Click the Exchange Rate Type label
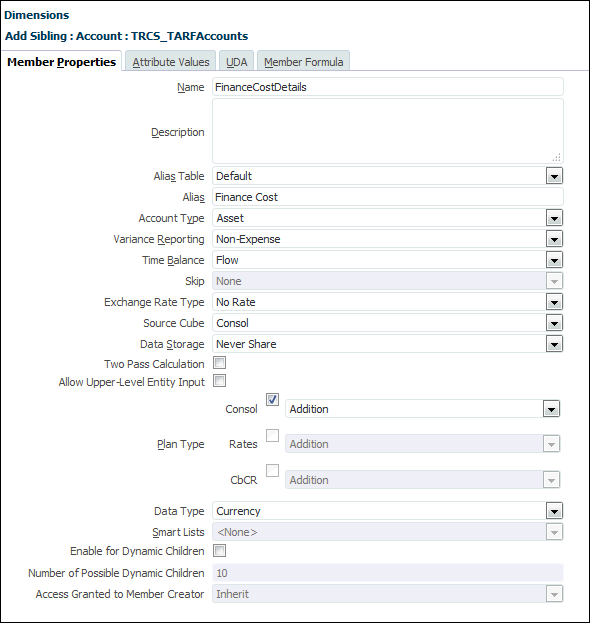Screen dimensions: 590x623 coord(154,302)
